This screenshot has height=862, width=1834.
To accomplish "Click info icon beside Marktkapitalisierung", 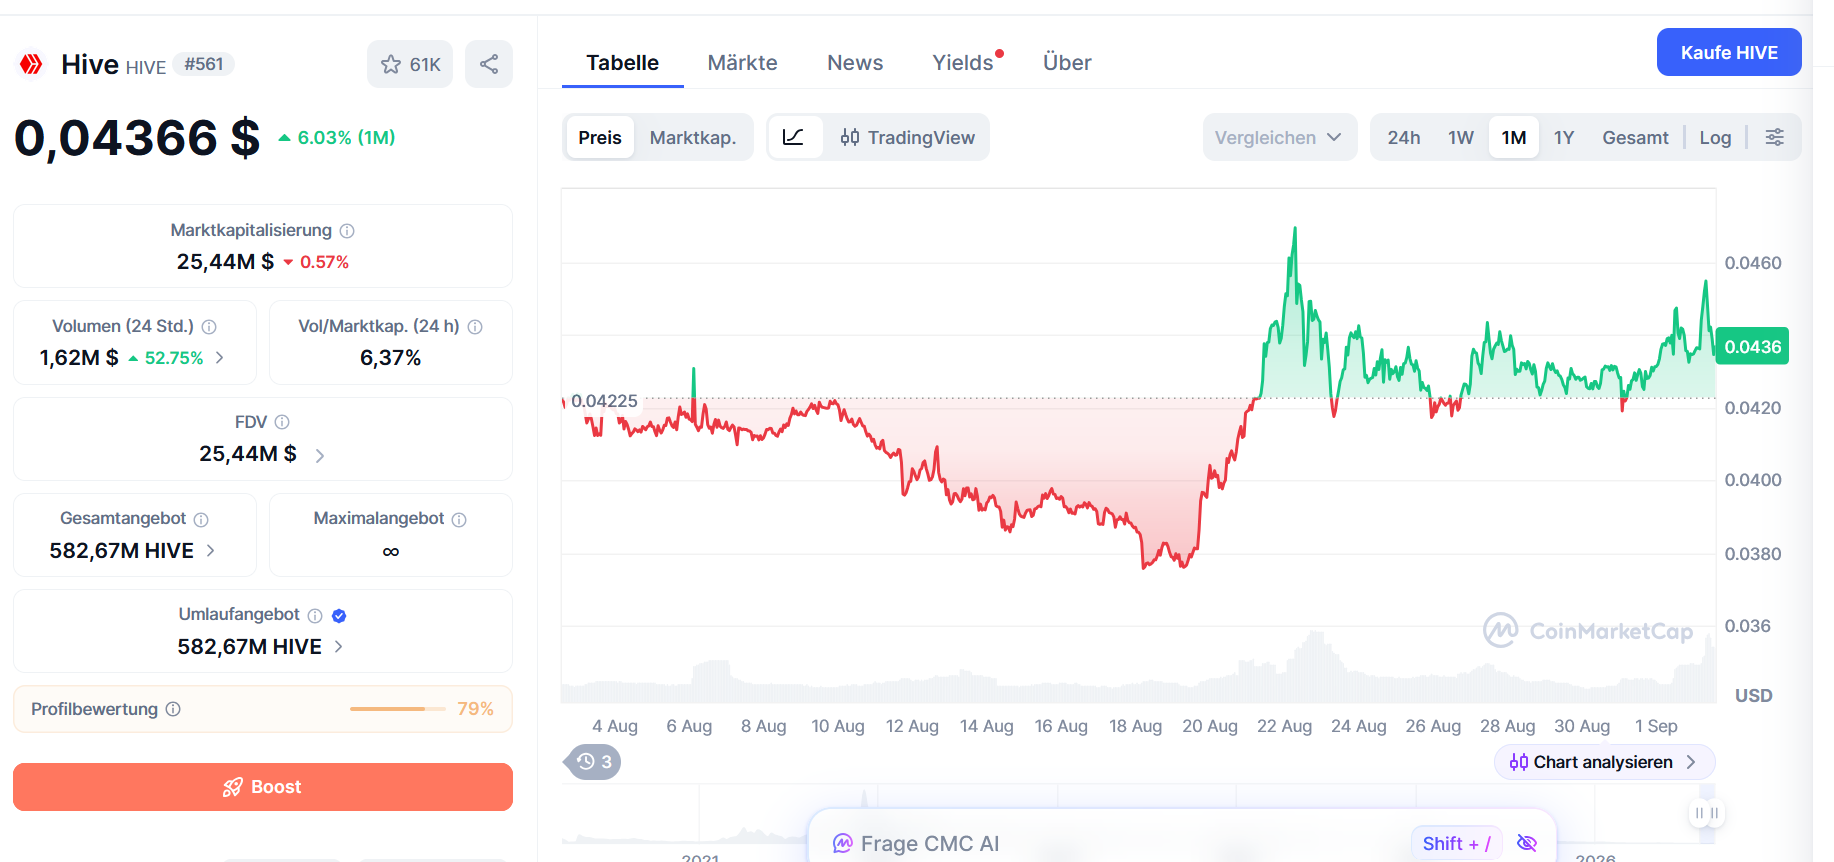I will pyautogui.click(x=347, y=231).
